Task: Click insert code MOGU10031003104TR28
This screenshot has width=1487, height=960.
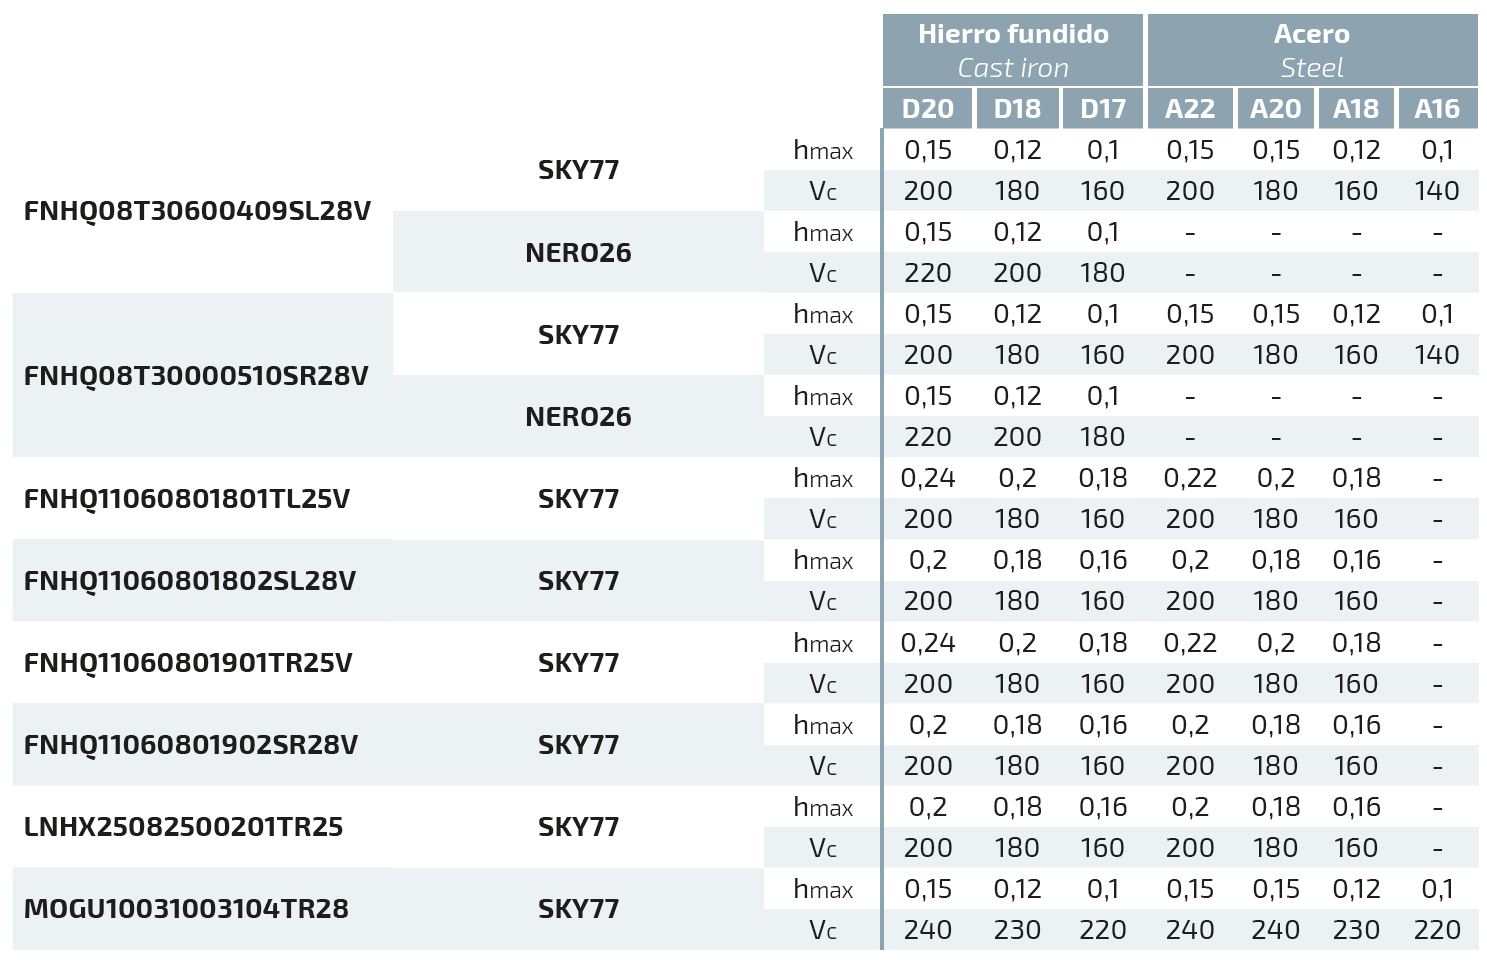Action: [186, 909]
